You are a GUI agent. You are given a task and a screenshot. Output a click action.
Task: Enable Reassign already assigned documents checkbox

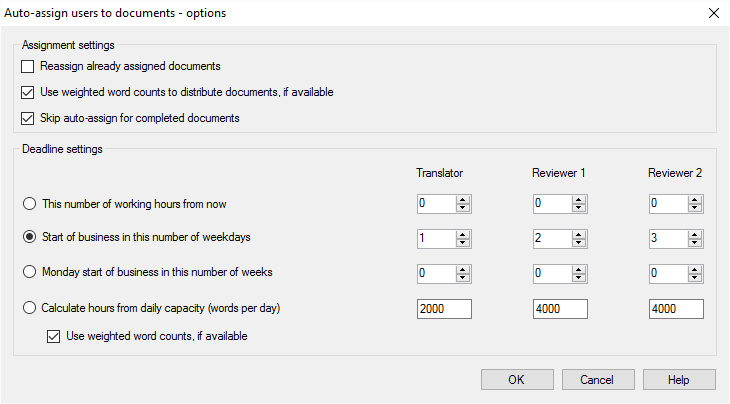click(x=27, y=67)
